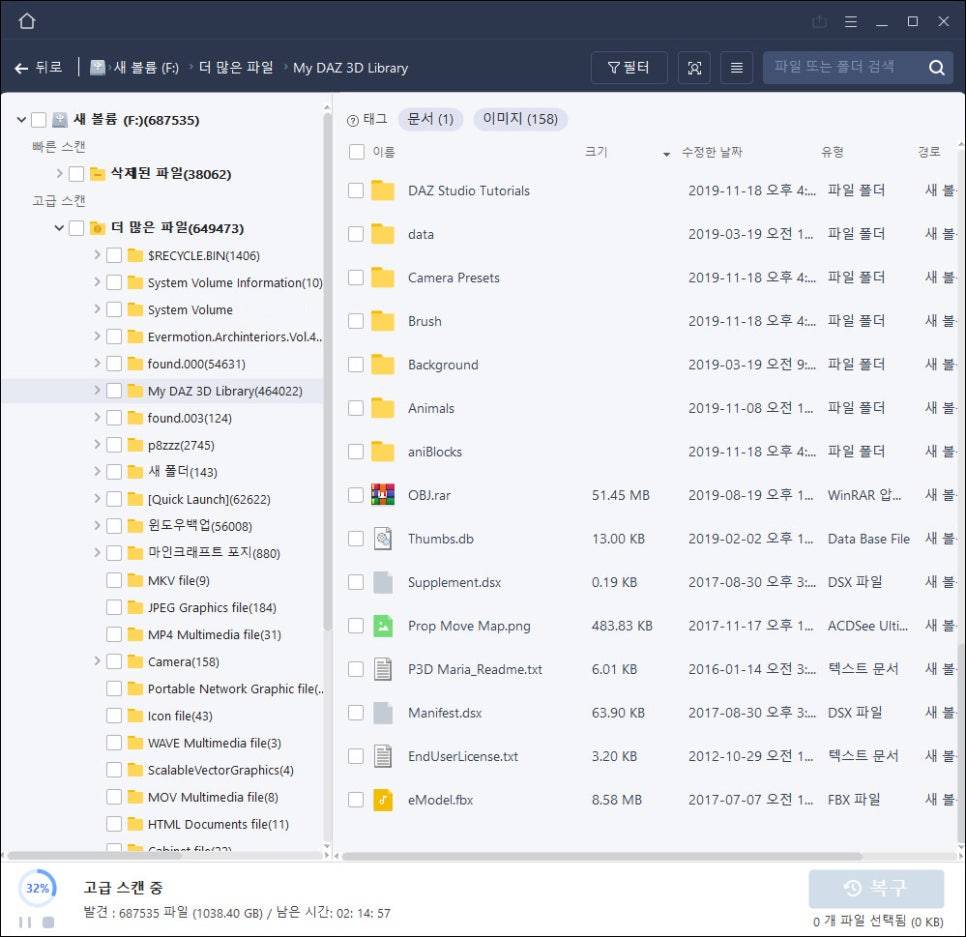Click the 복구 recover button

876,888
